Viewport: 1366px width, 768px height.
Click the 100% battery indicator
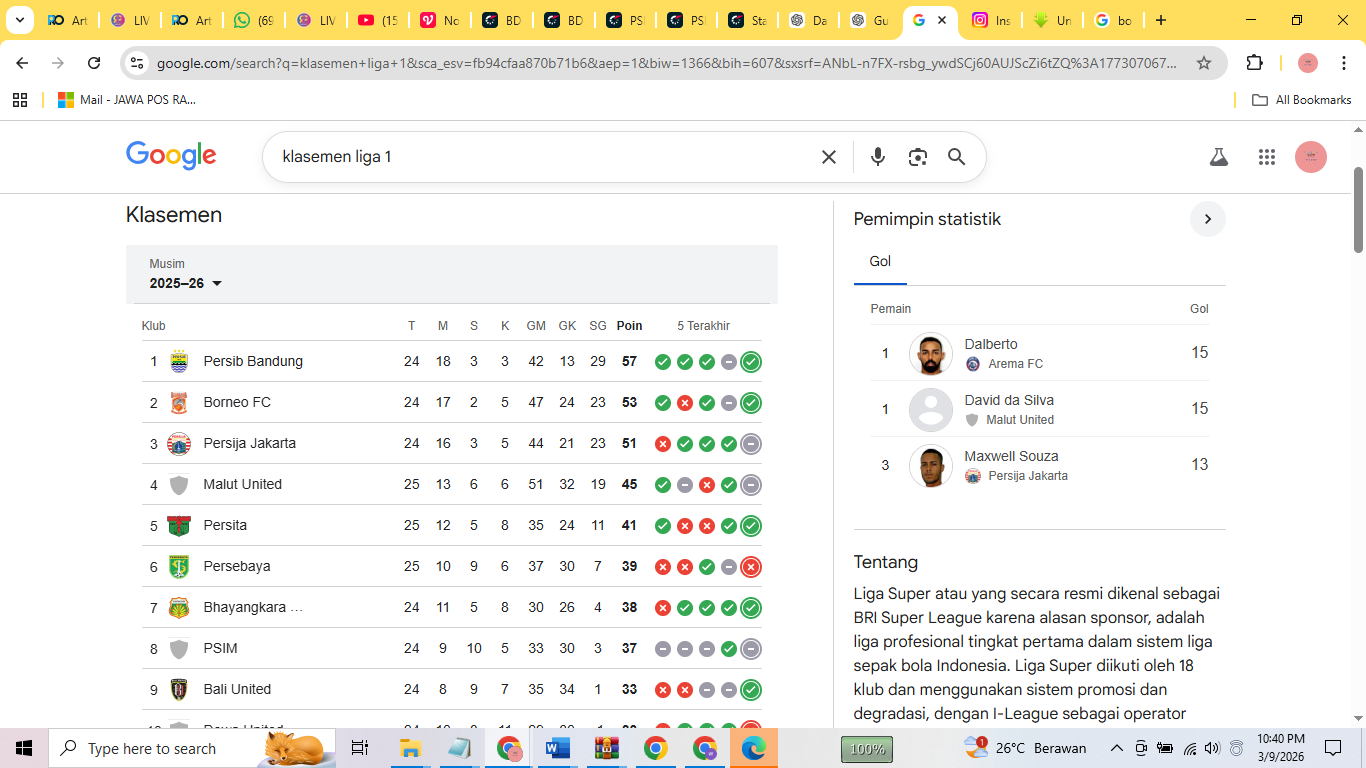coord(867,749)
